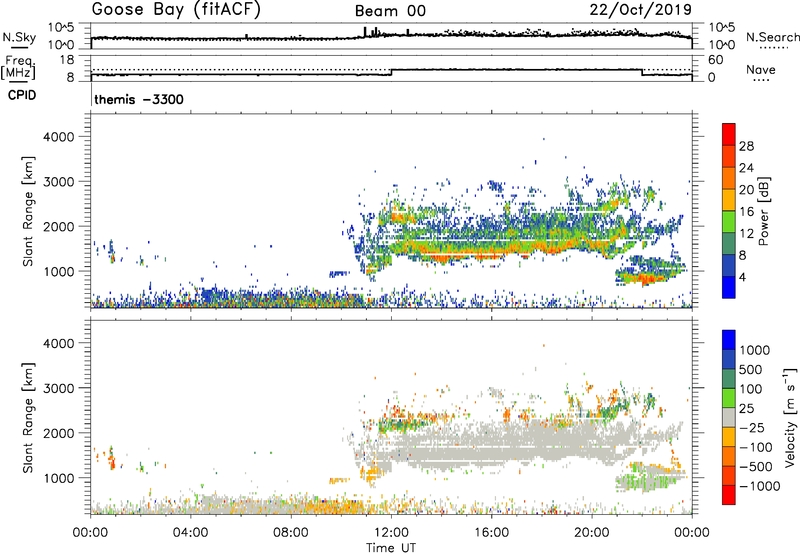Click the 'N.Sky' legend label
Viewport: 800px width, 554px height.
(x=19, y=37)
